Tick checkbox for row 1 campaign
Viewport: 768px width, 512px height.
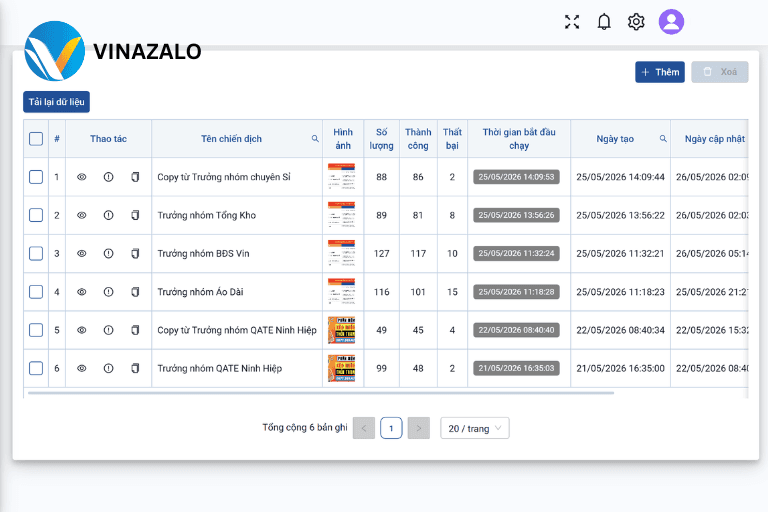pyautogui.click(x=36, y=177)
